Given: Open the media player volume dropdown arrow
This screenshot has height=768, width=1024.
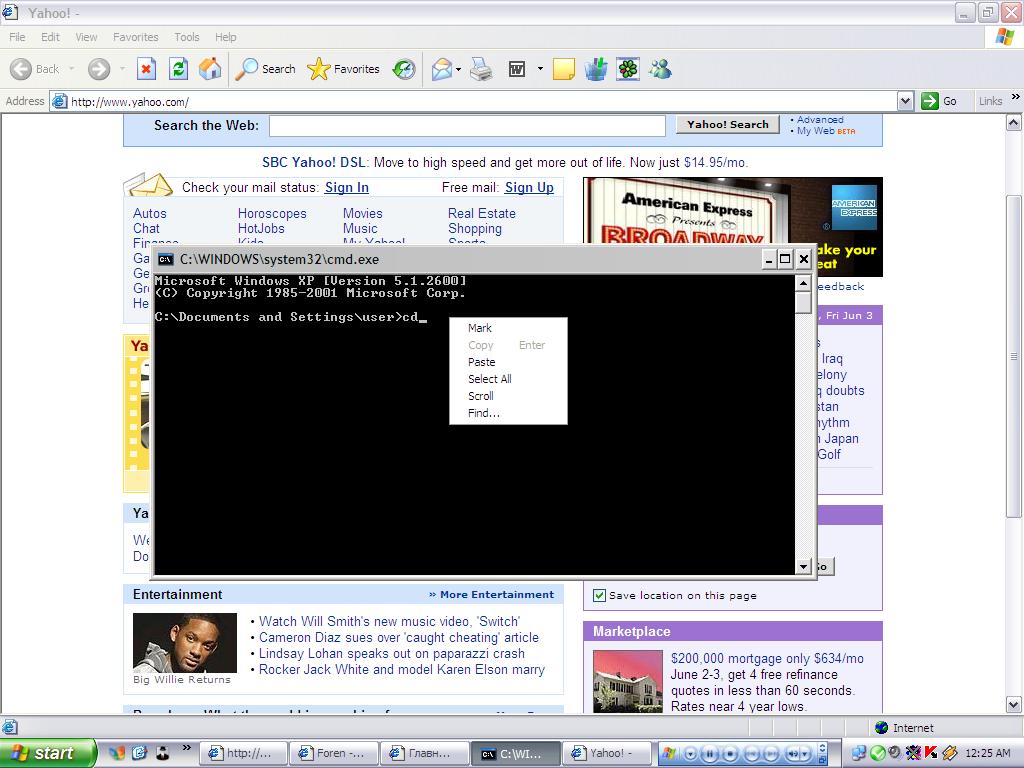Looking at the screenshot, I should coord(806,754).
